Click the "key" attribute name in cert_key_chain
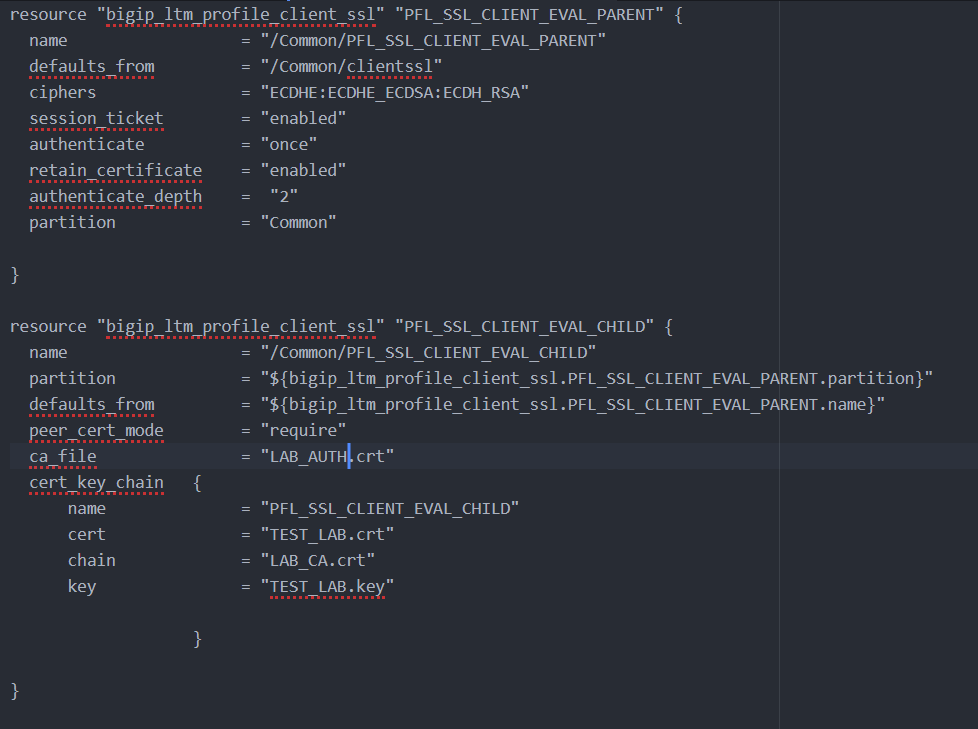The width and height of the screenshot is (978, 729). 82,587
